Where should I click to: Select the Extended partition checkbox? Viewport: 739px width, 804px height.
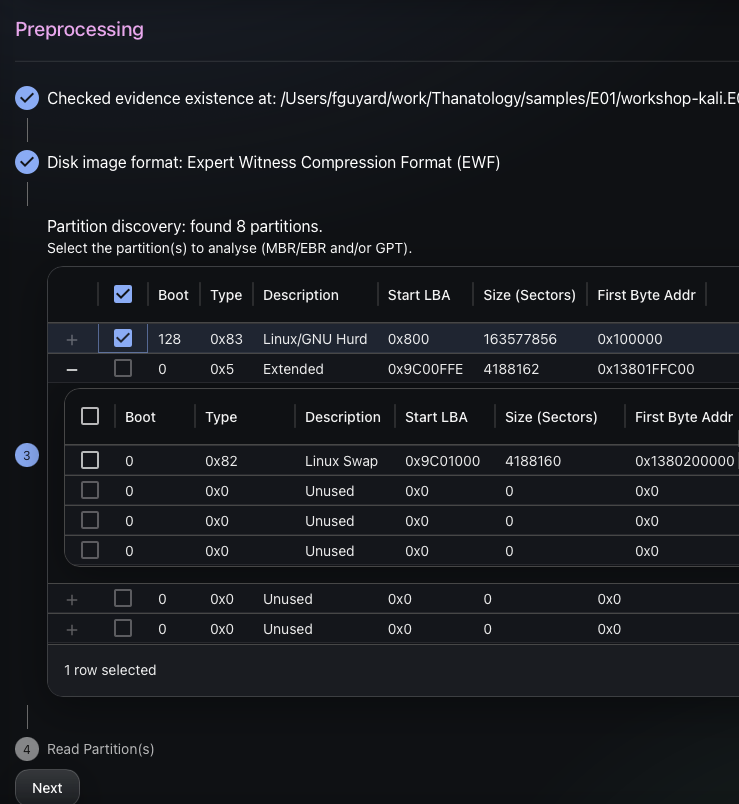(123, 369)
